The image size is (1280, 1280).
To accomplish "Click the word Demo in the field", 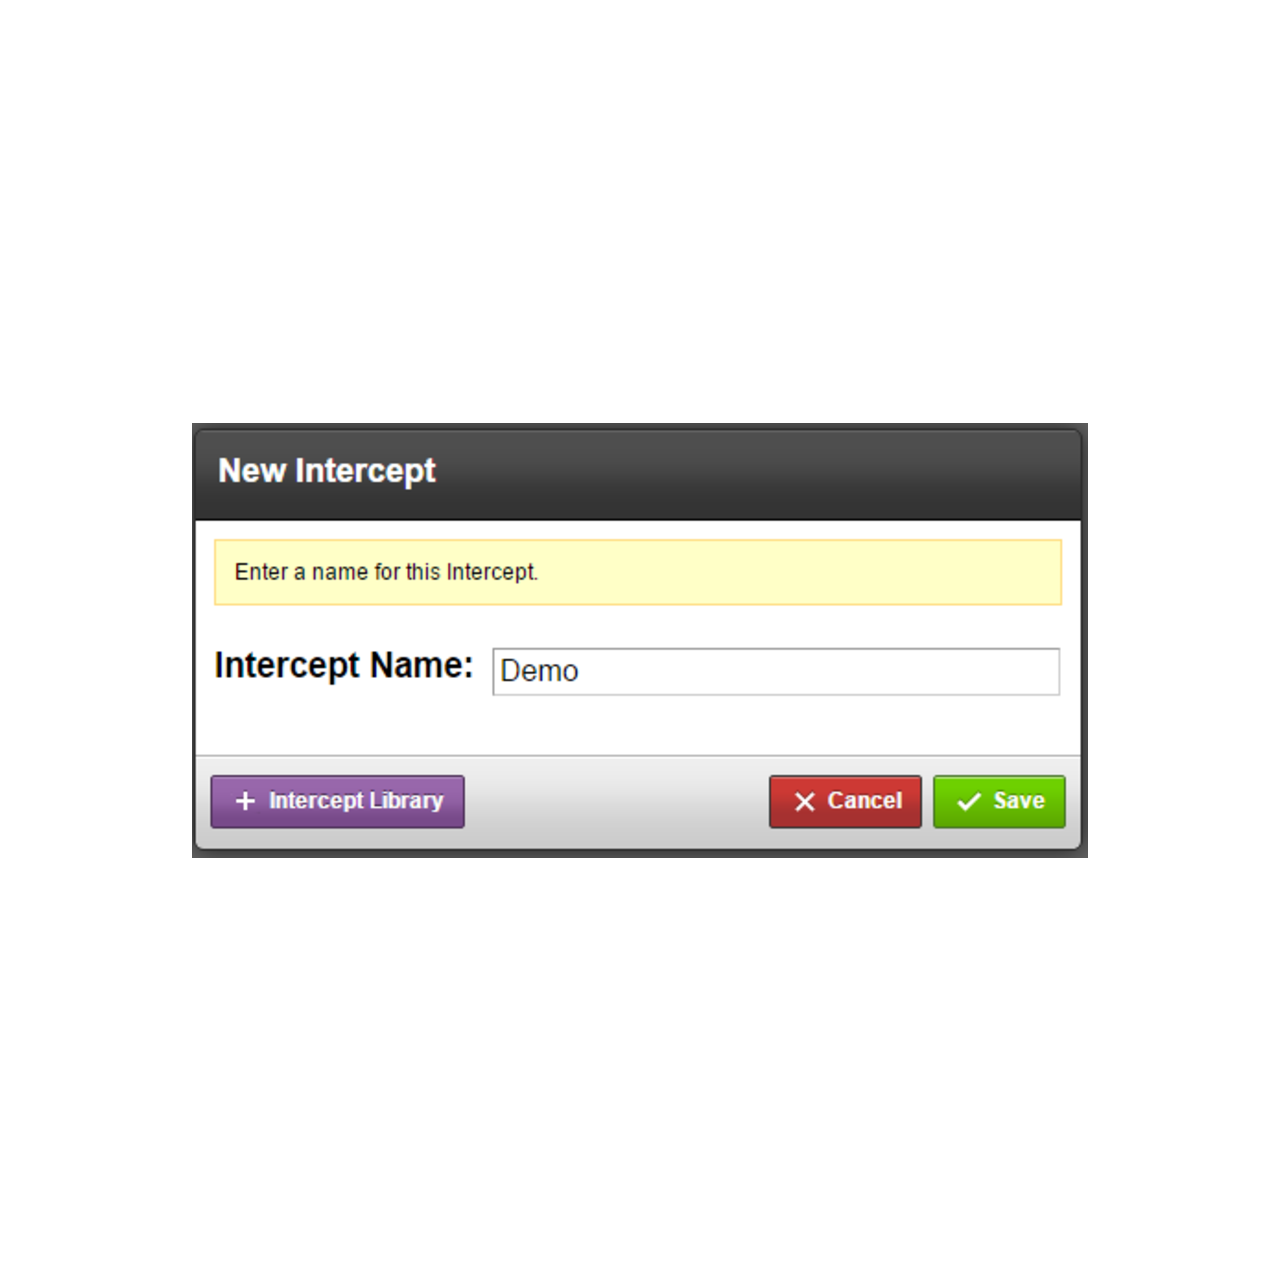I will (539, 671).
